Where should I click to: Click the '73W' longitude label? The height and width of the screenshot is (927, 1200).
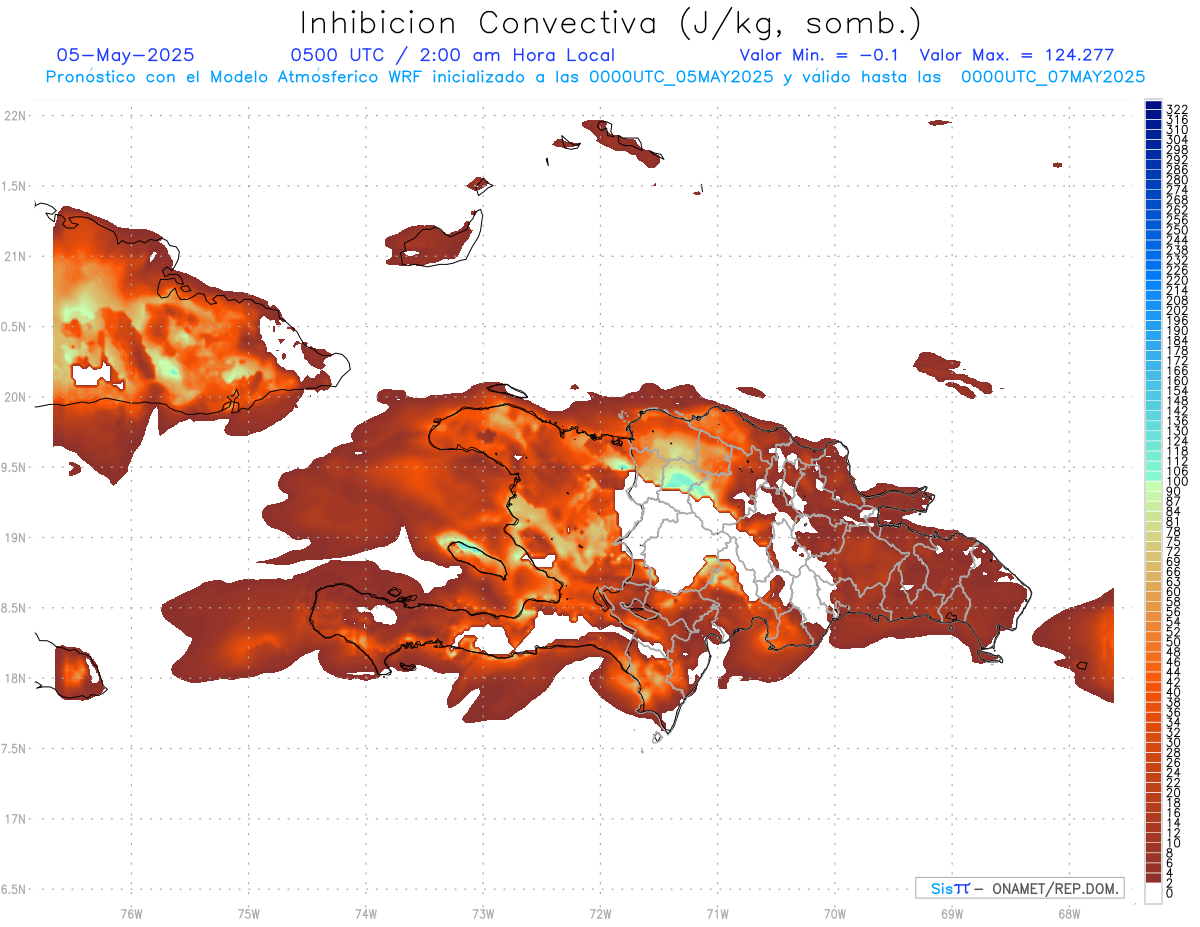(483, 913)
